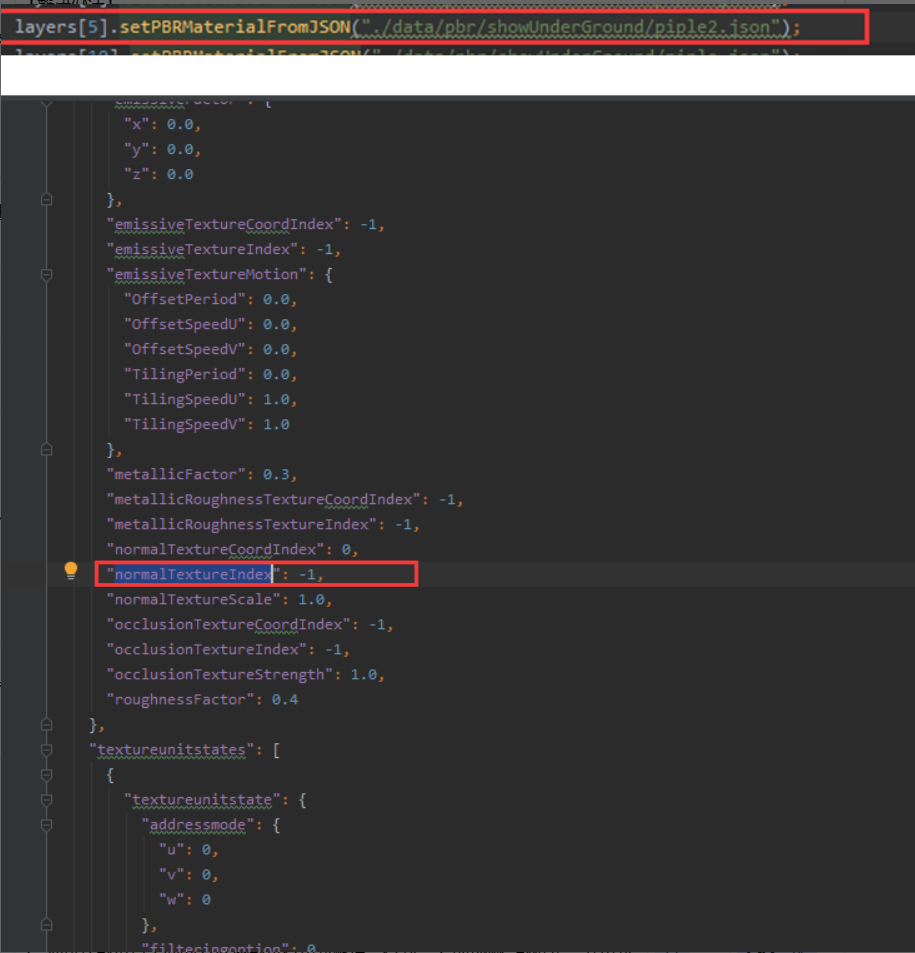The image size is (915, 953).
Task: Collapse the emissiveTextureMotion block fold marker
Action: [x=46, y=275]
